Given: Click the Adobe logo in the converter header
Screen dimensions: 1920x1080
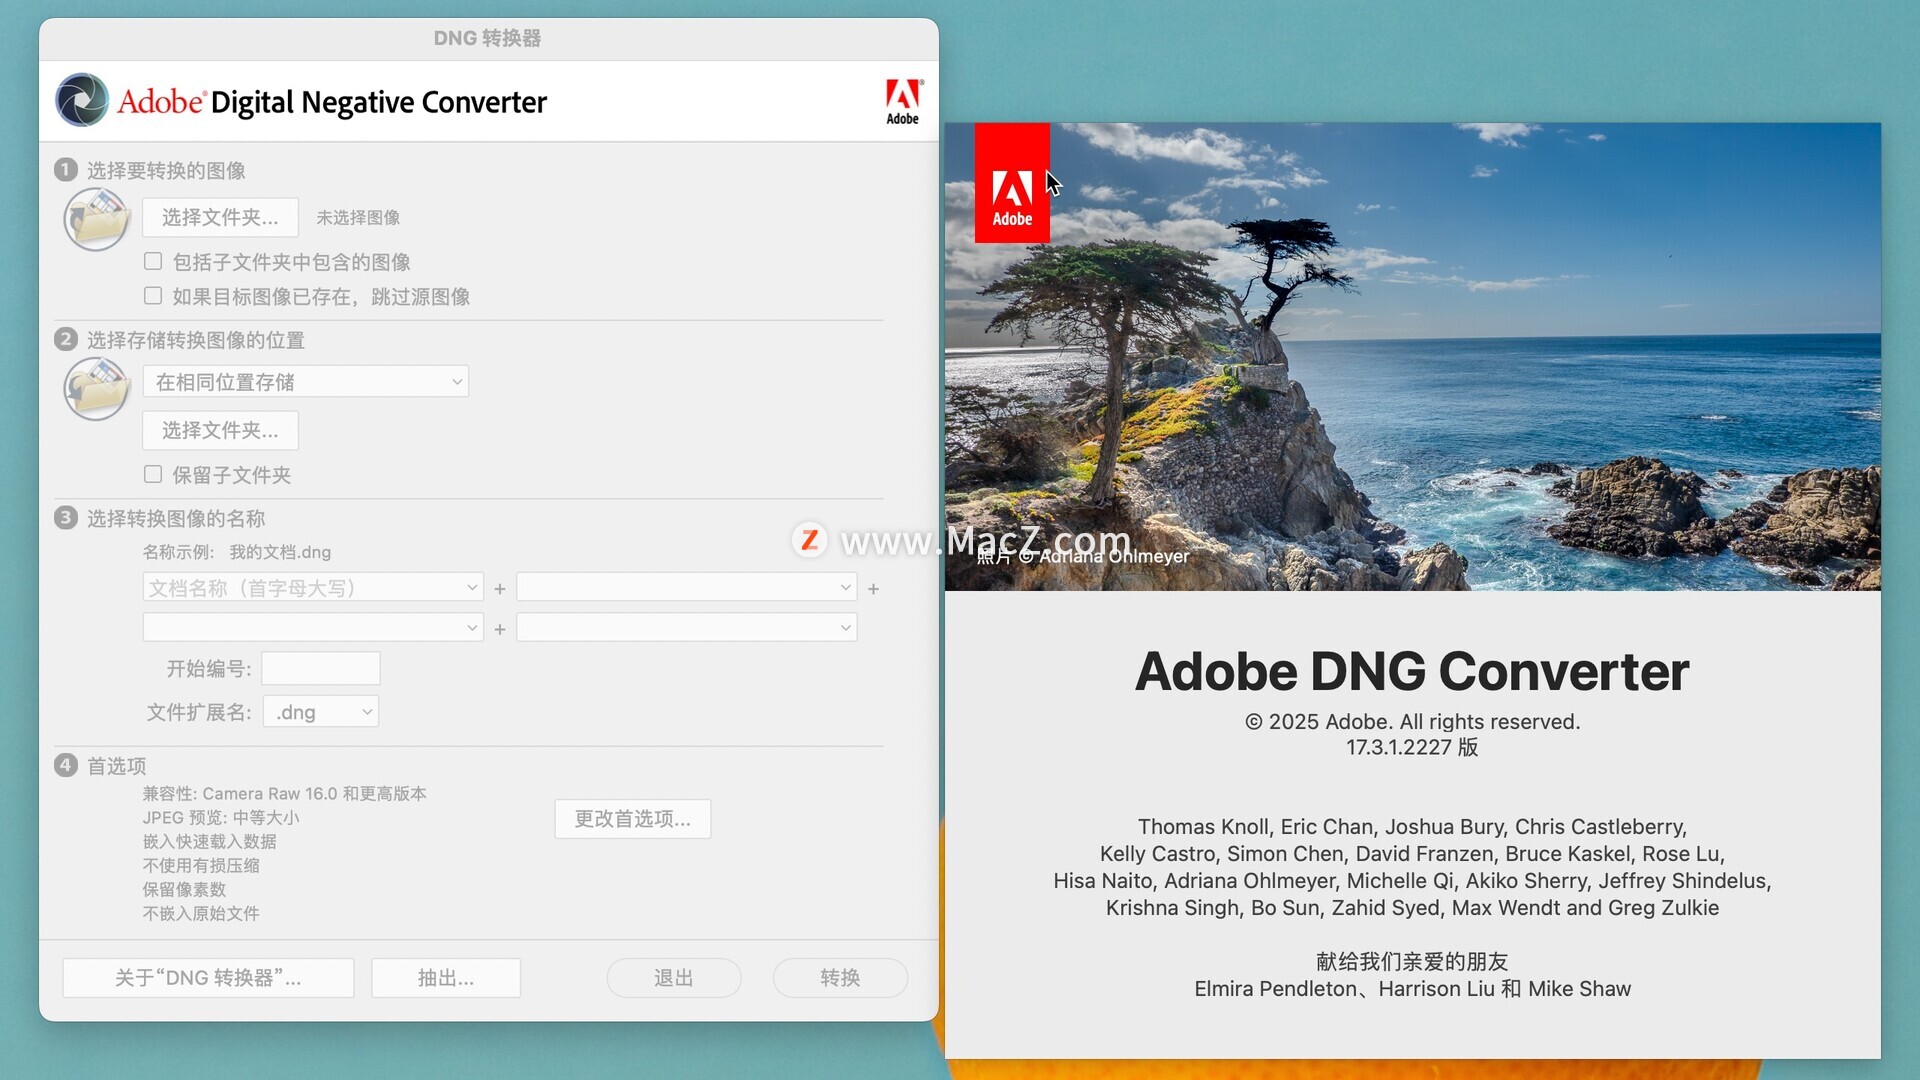Looking at the screenshot, I should [x=903, y=102].
